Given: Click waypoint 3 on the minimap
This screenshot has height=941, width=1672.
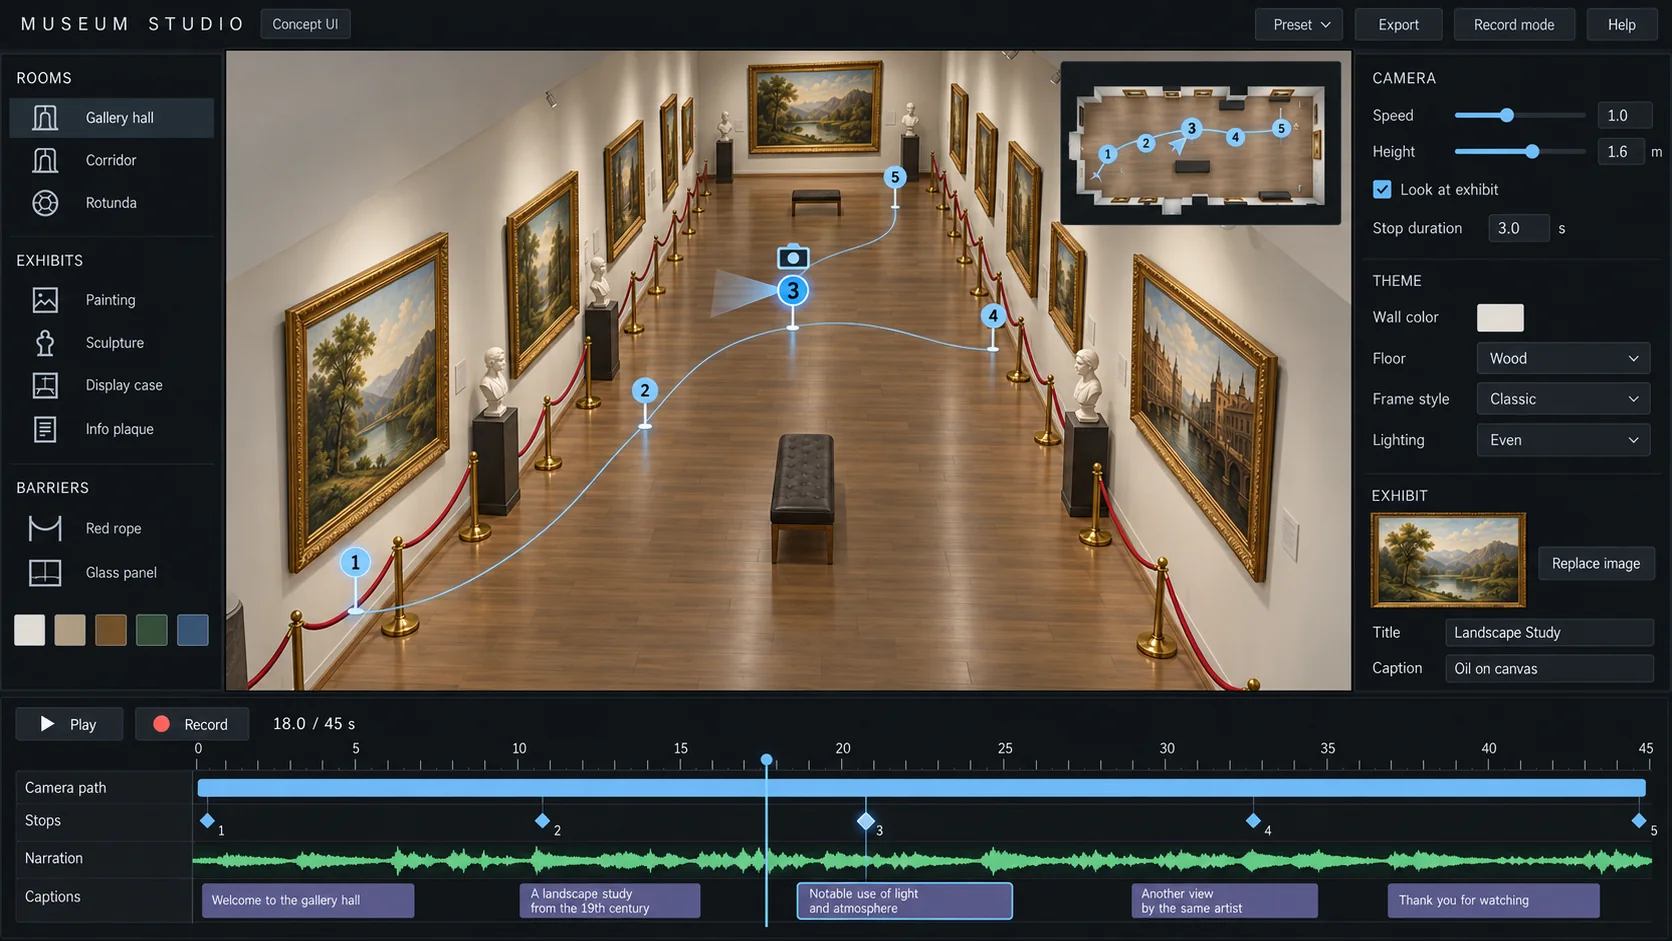Looking at the screenshot, I should 1191,128.
